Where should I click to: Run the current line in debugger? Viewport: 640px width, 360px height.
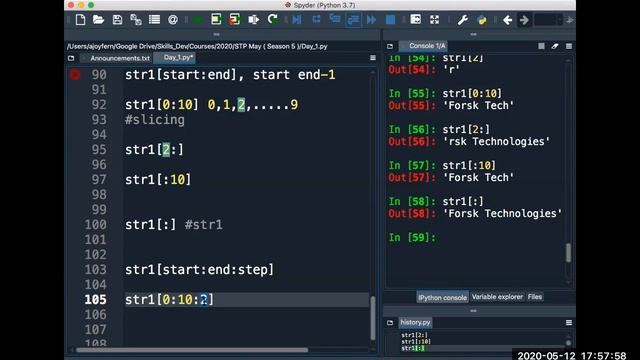point(316,19)
